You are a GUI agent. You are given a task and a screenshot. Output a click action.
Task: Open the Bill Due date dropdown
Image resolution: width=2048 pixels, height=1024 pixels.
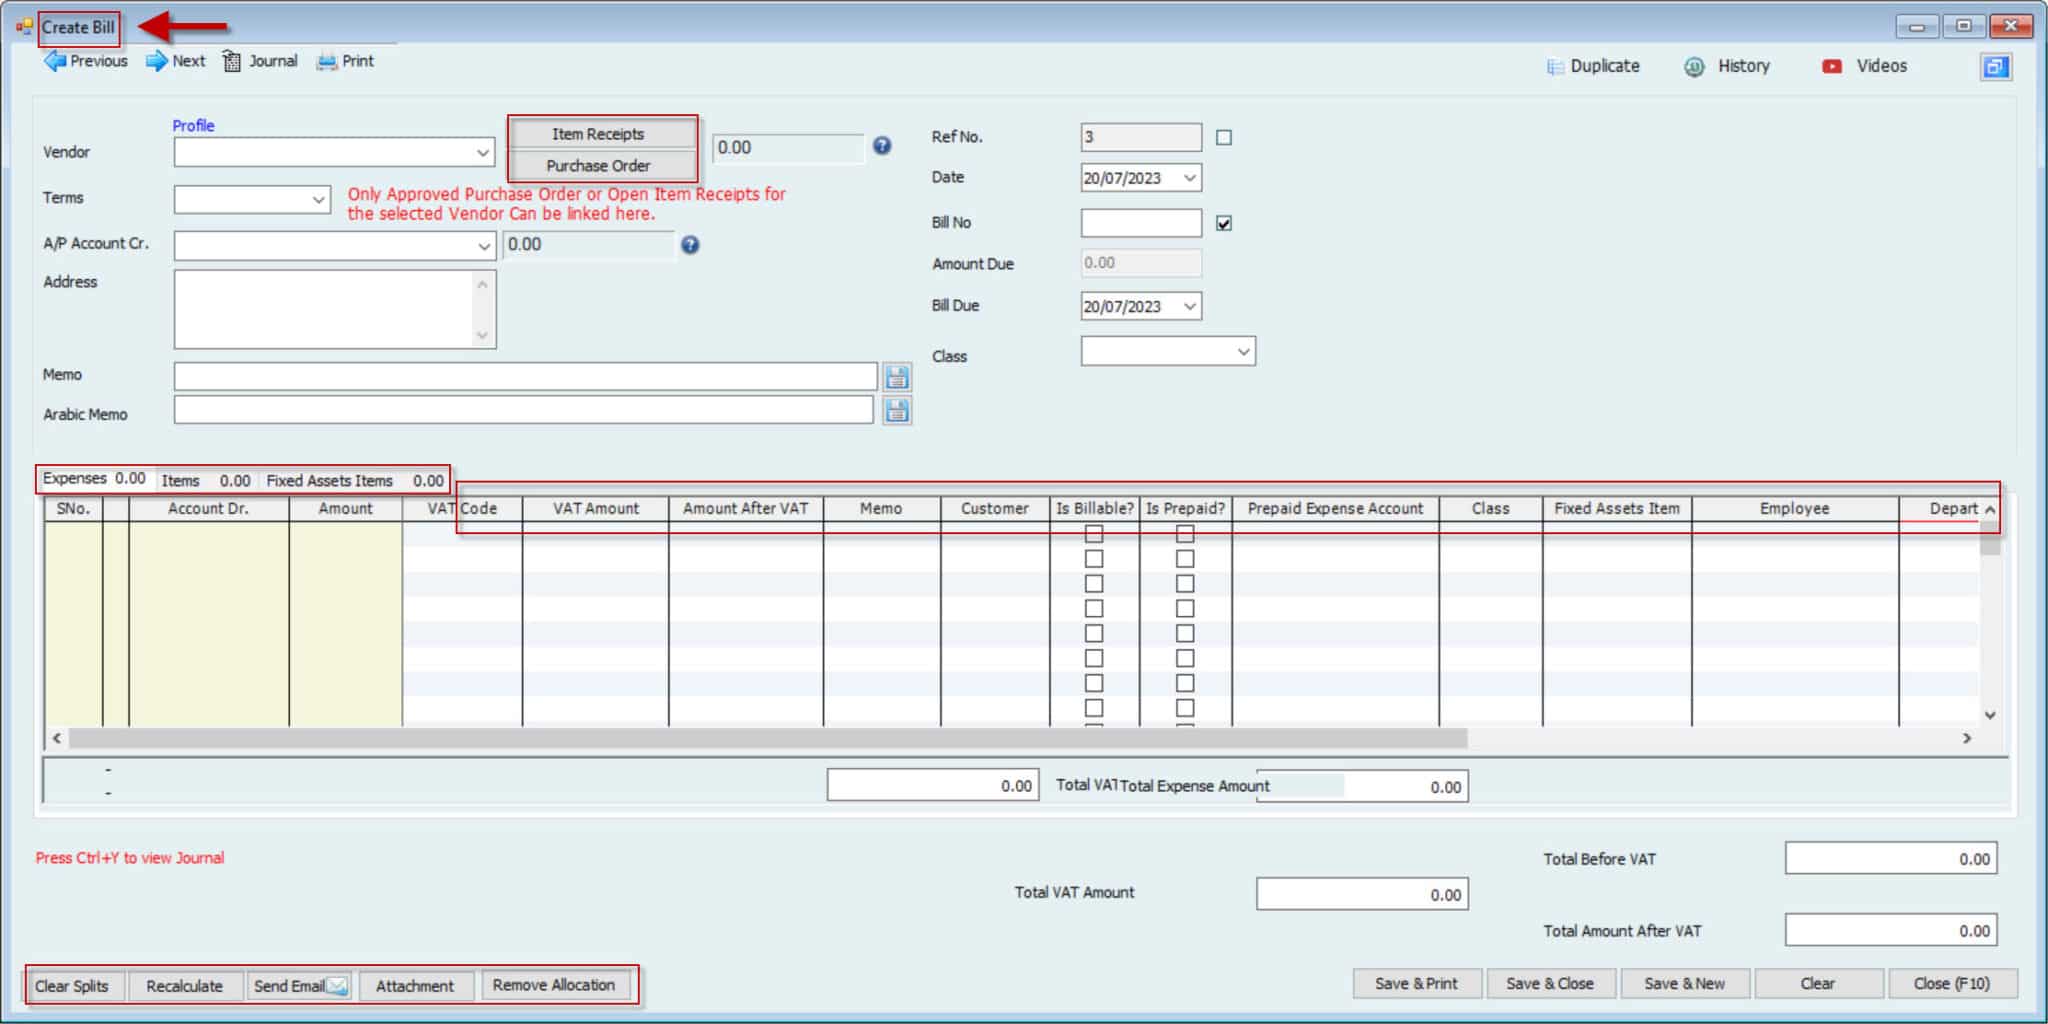pyautogui.click(x=1189, y=306)
